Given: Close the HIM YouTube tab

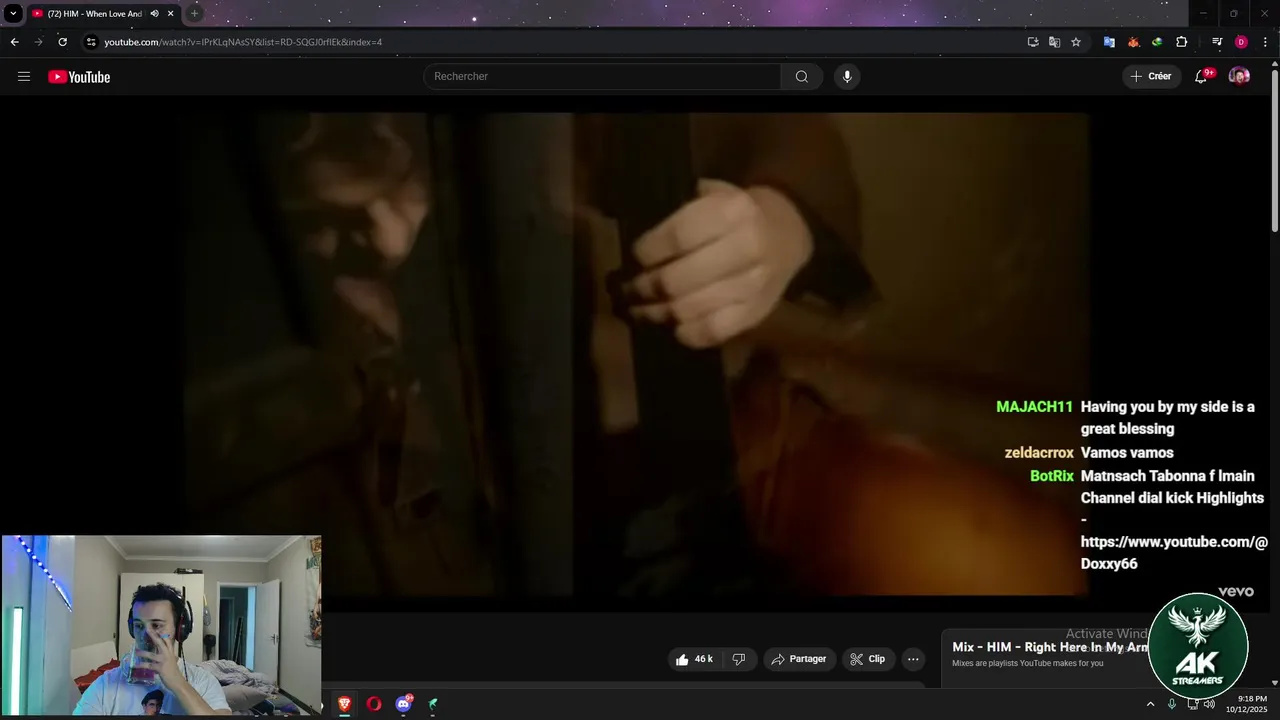Looking at the screenshot, I should (x=171, y=14).
